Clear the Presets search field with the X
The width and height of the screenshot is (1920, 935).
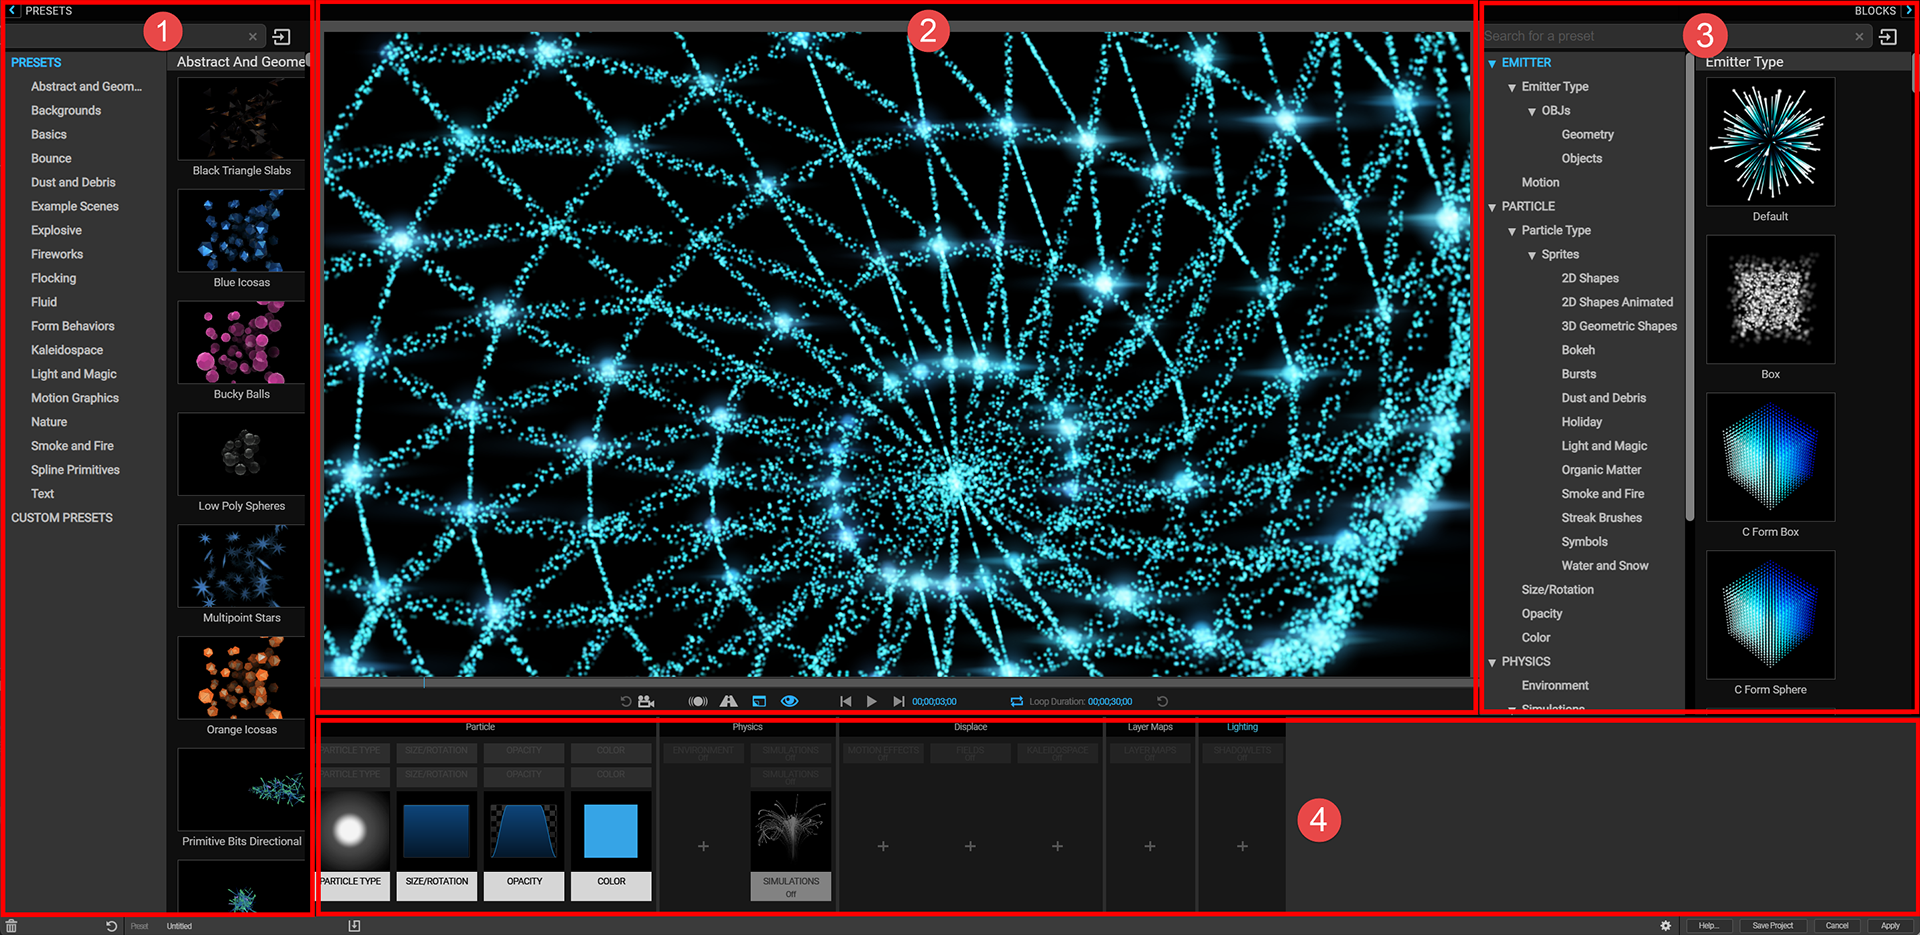[253, 37]
